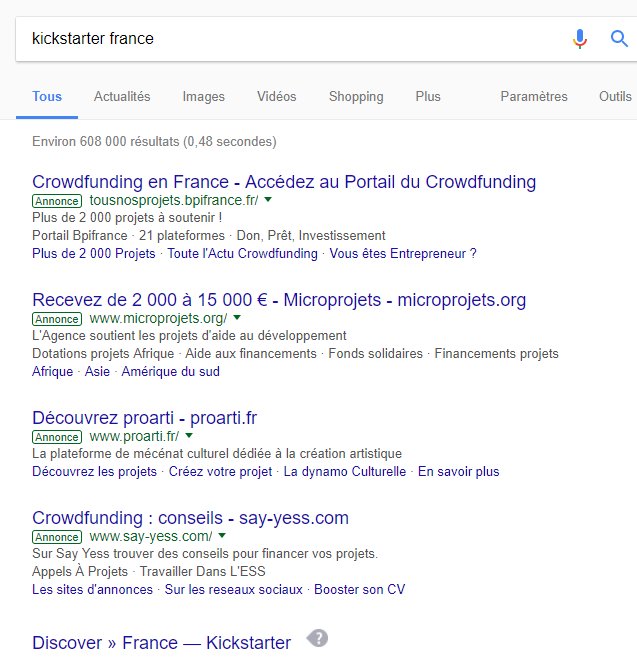This screenshot has width=637, height=657.
Task: Click the Plus de 2 000 projets à soutenir text
Action: click(x=127, y=218)
